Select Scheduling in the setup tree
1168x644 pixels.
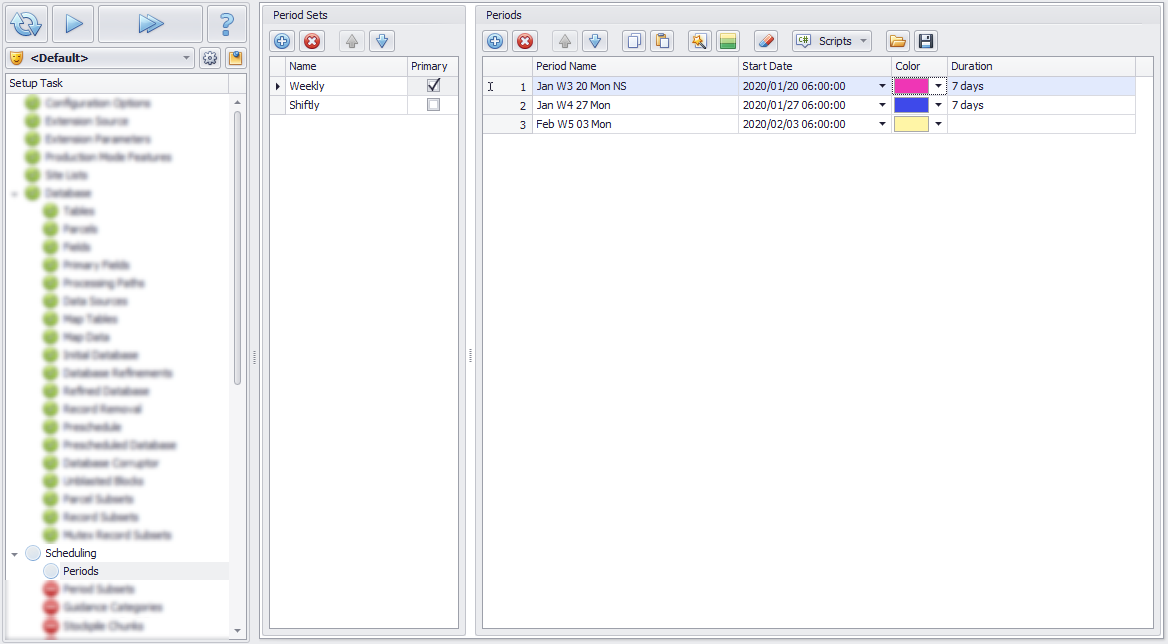(x=71, y=553)
